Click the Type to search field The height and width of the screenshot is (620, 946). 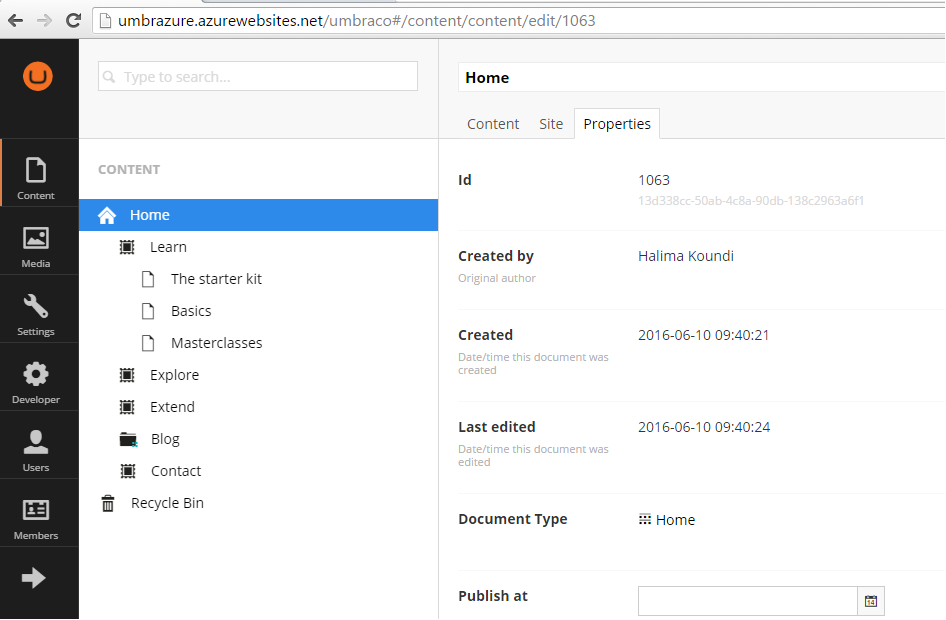coord(258,77)
